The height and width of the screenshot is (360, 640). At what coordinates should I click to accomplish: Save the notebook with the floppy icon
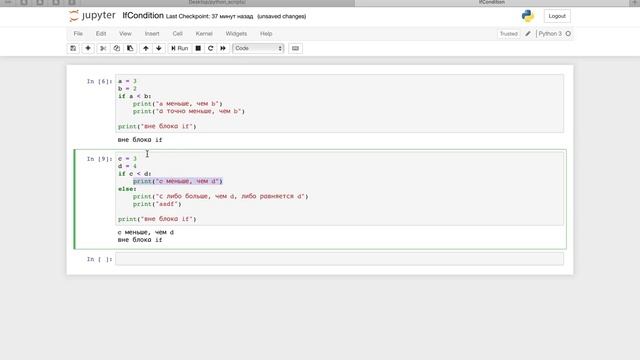[73, 48]
